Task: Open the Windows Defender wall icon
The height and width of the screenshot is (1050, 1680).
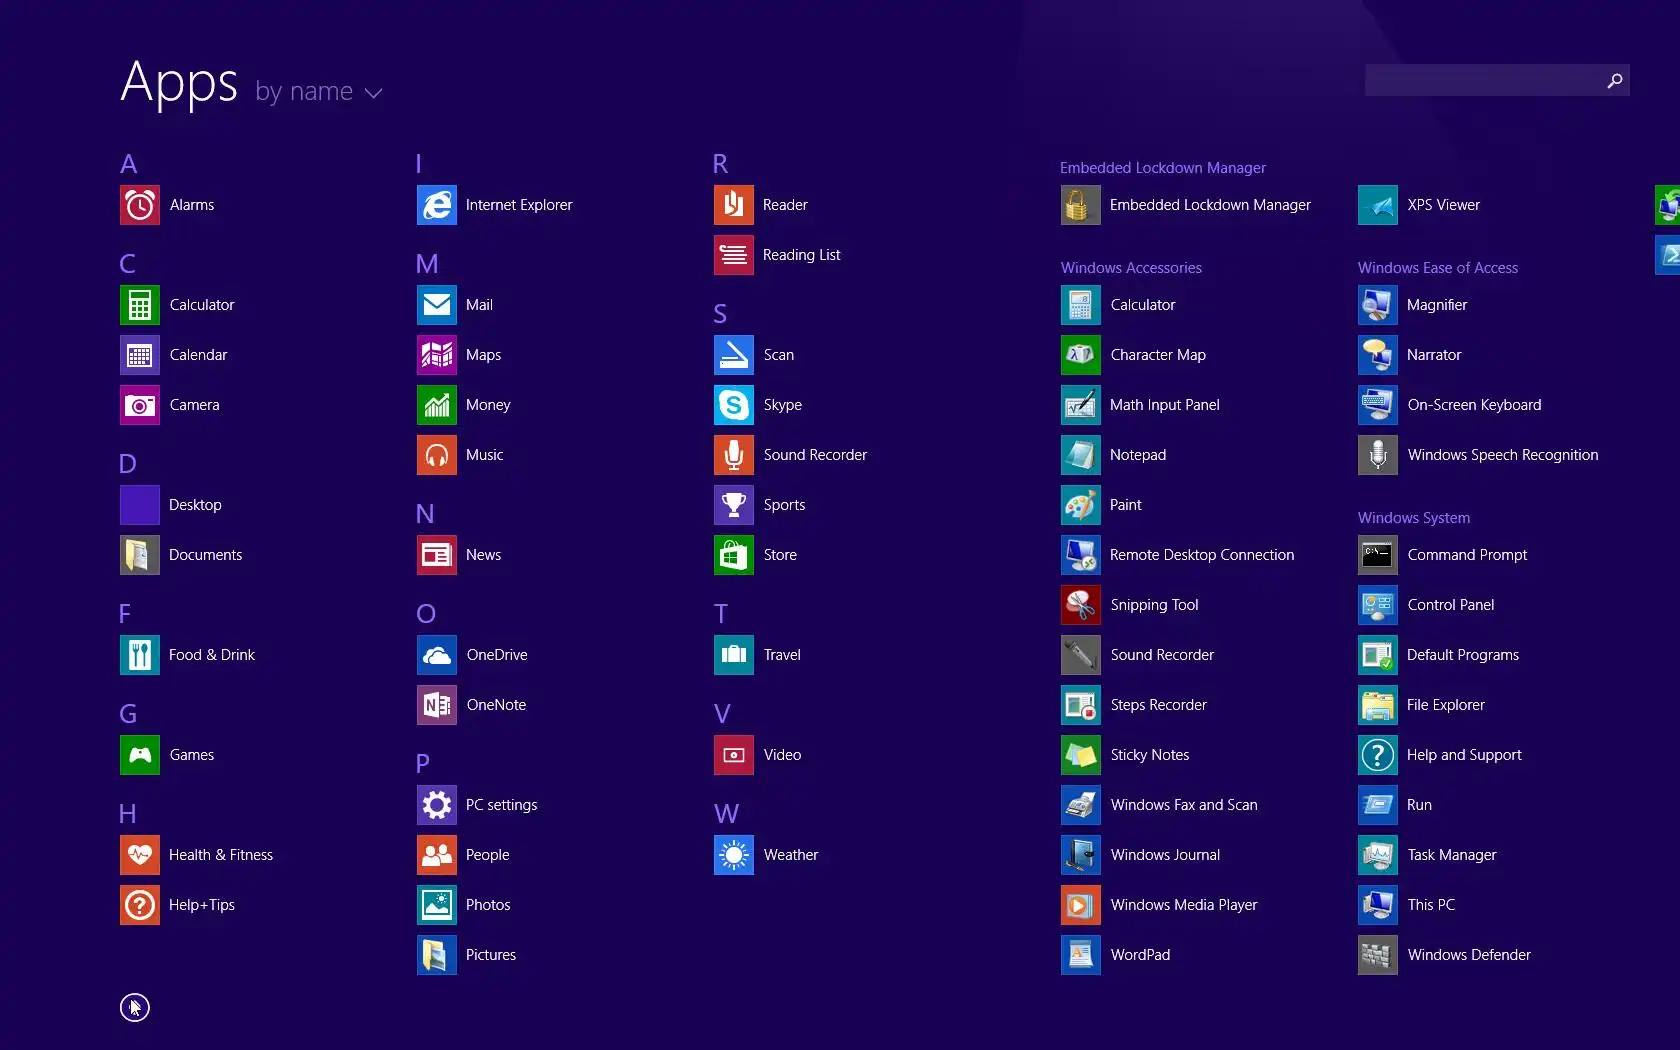Action: point(1378,955)
